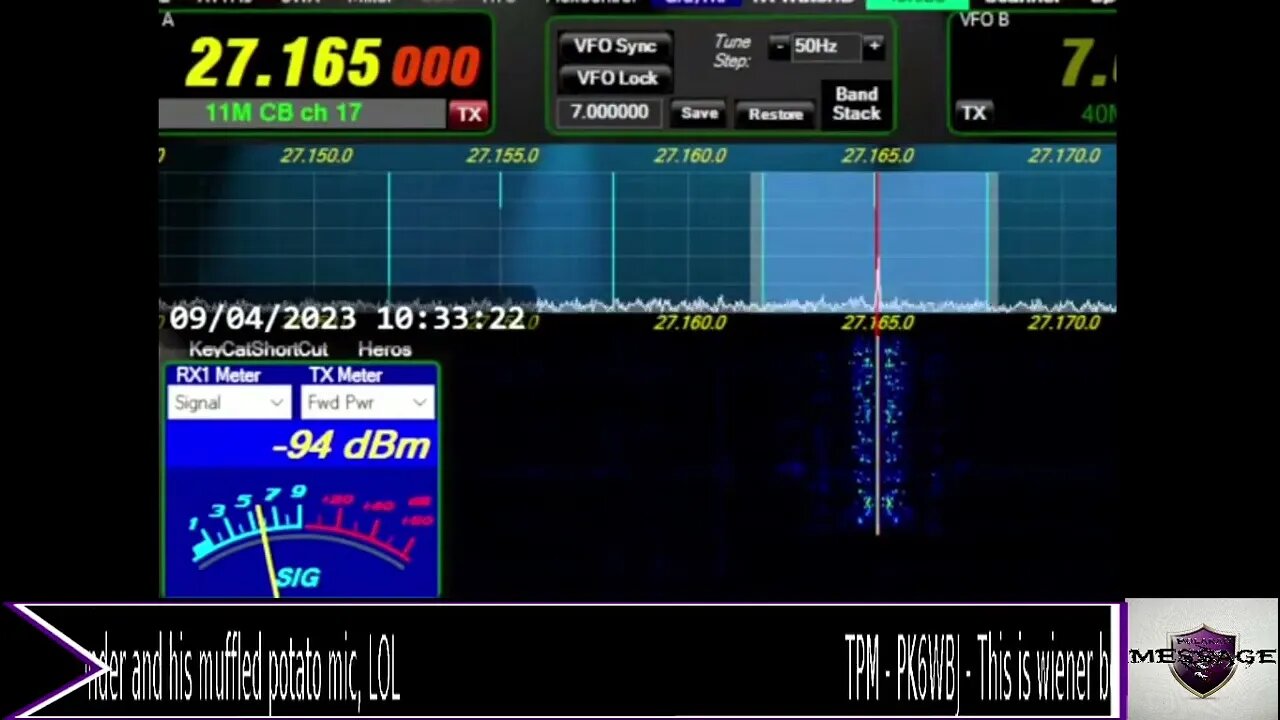Click the Message shield logo thumbnail

tap(1202, 659)
